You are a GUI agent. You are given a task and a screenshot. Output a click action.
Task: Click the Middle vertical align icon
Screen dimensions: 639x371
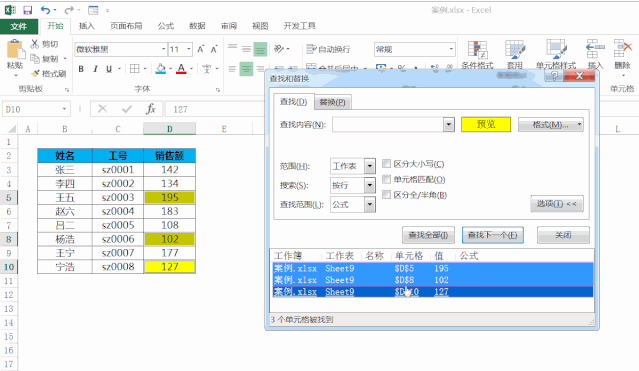(246, 49)
